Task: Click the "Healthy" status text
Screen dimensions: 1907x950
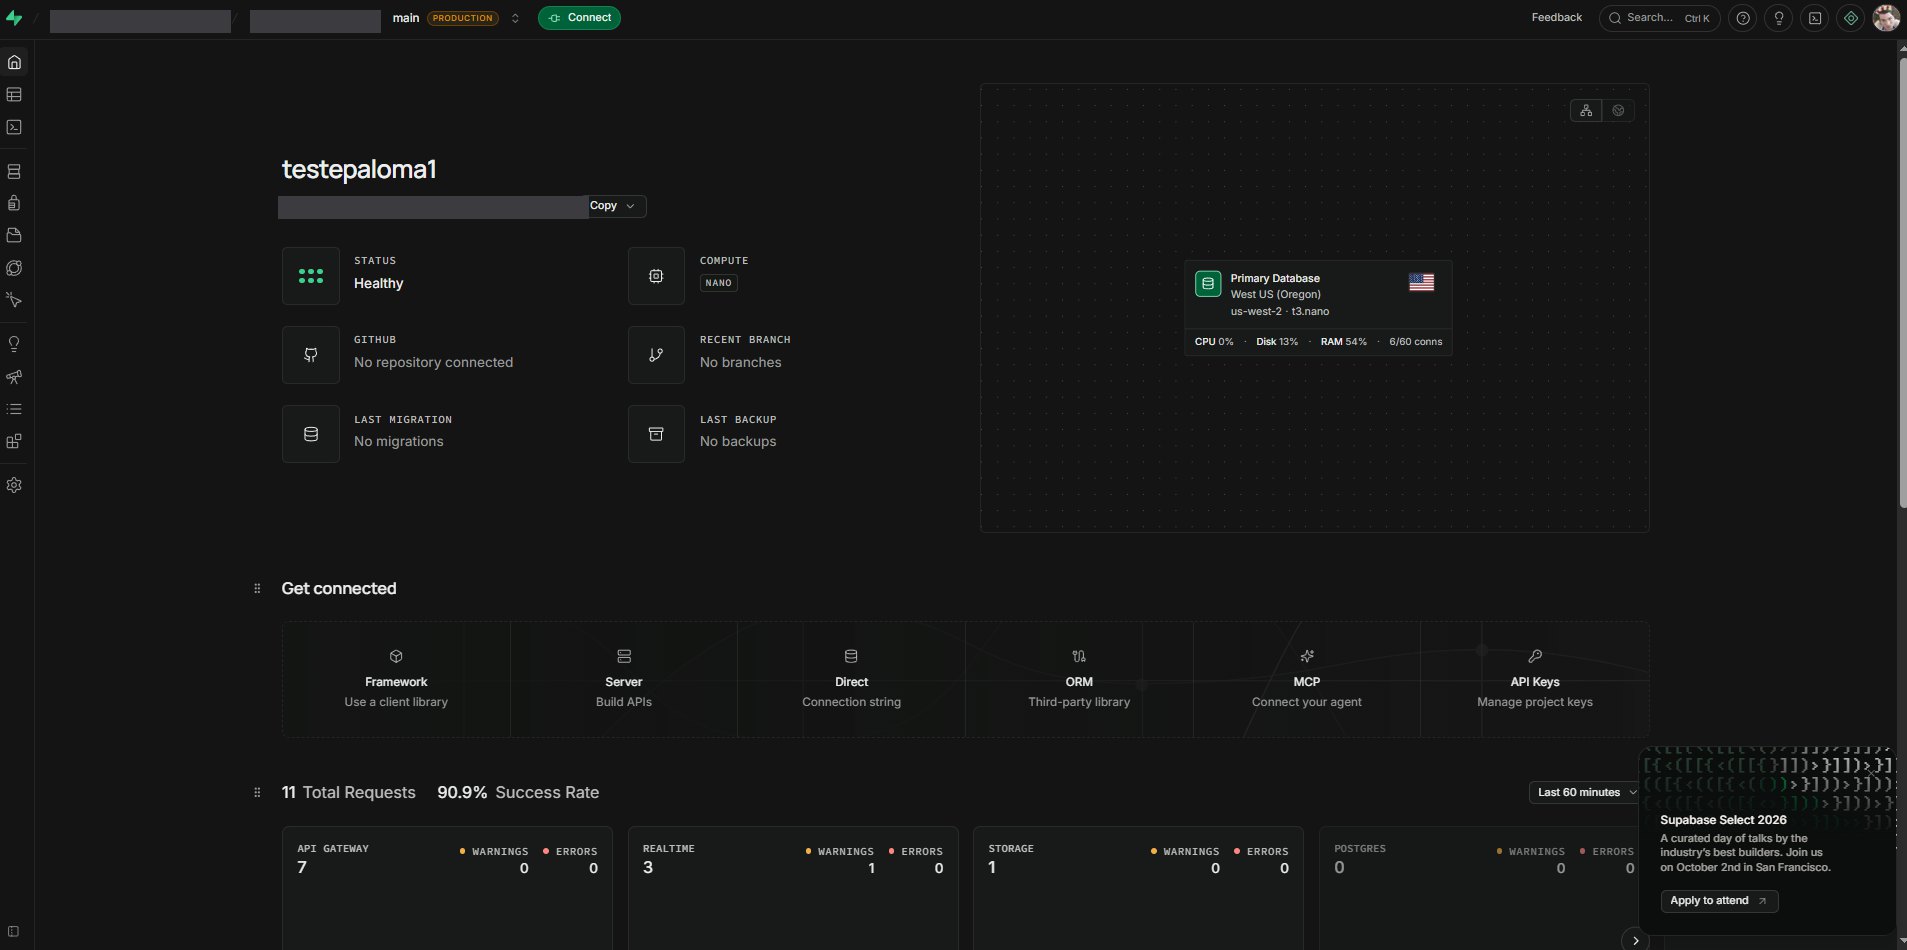Action: click(x=379, y=284)
